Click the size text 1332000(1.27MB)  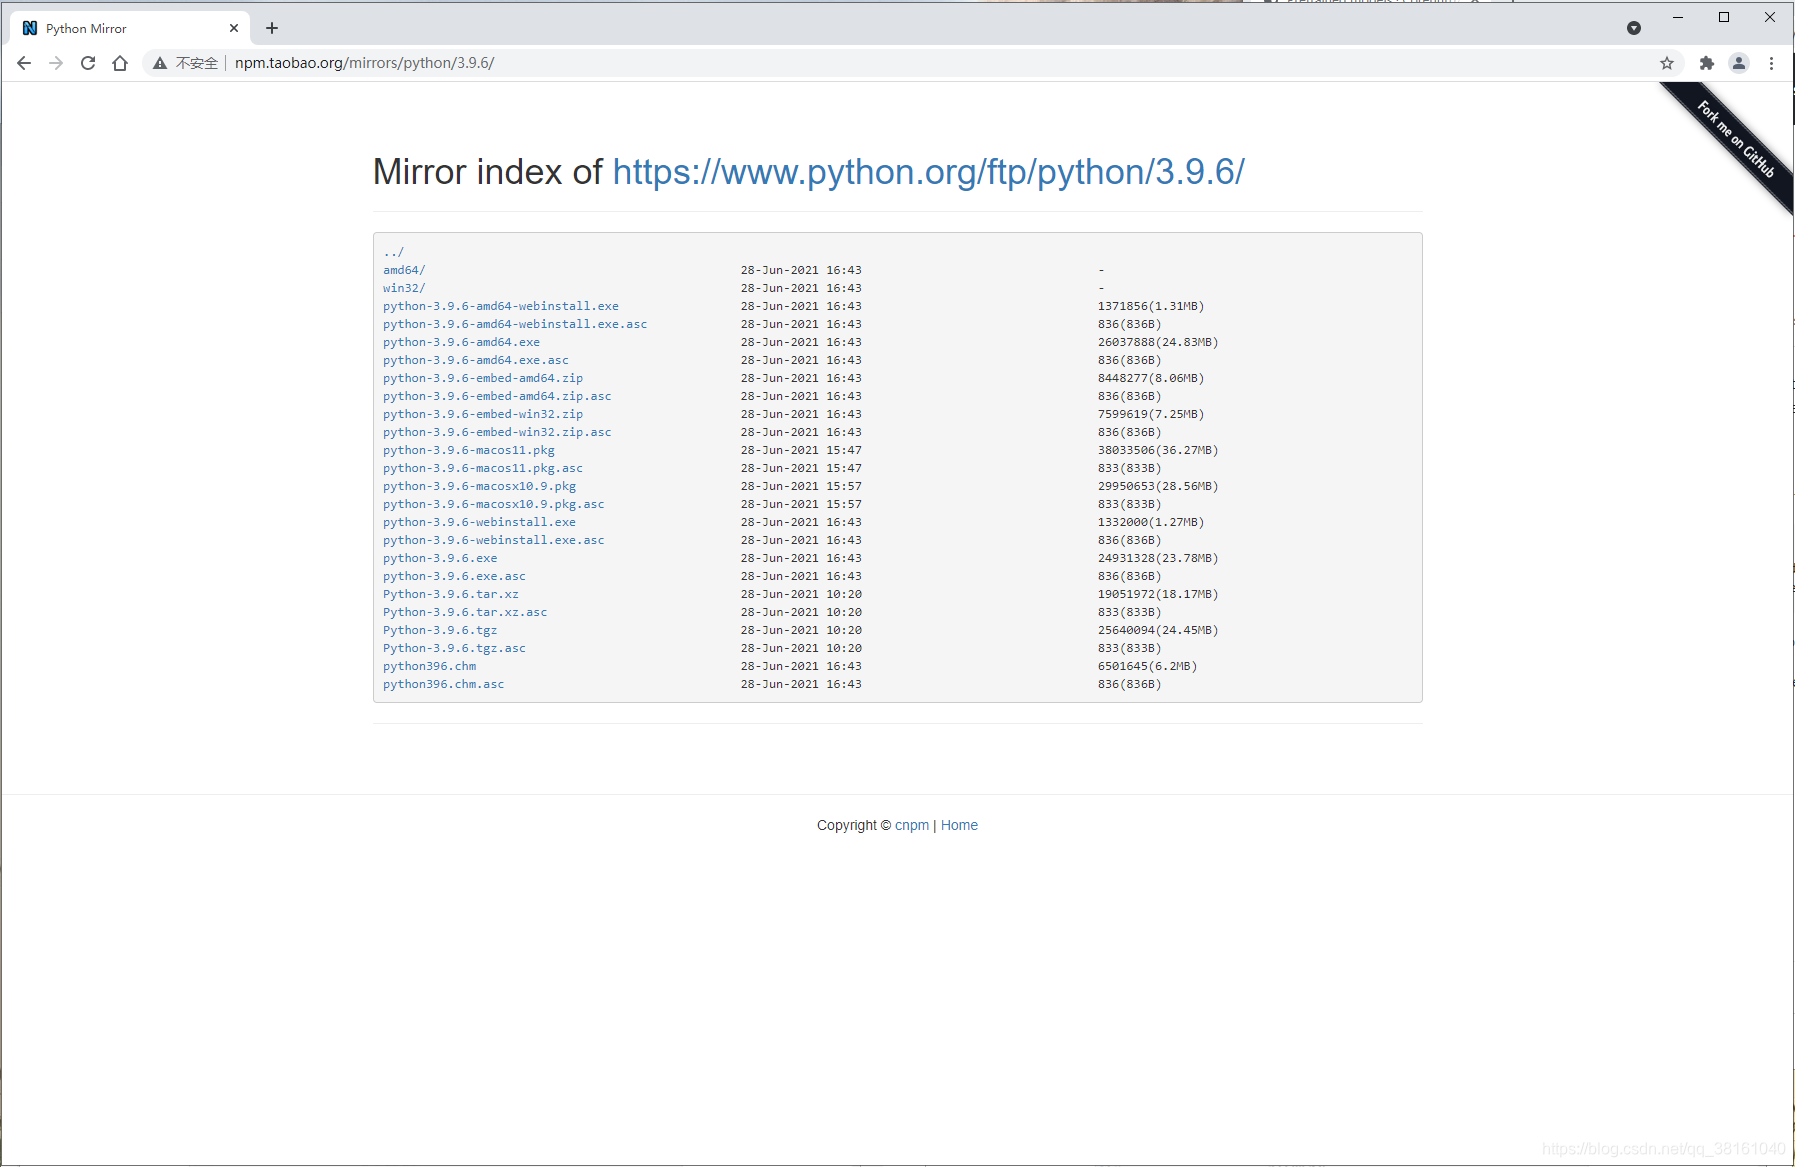1151,522
